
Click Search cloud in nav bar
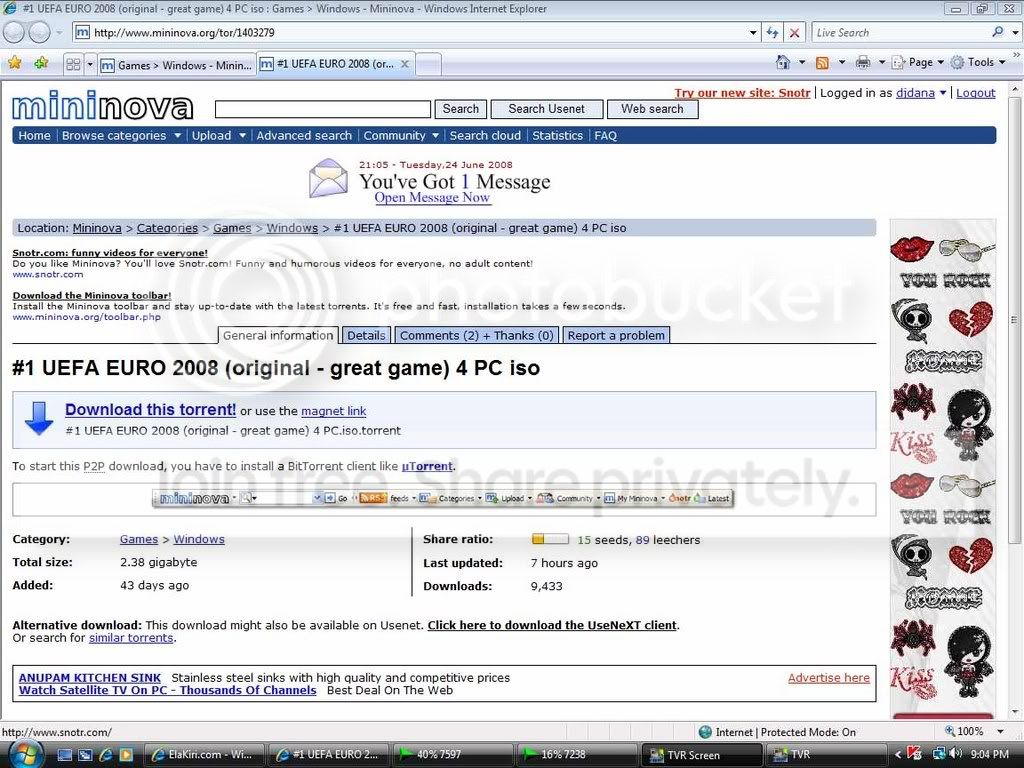click(x=485, y=136)
